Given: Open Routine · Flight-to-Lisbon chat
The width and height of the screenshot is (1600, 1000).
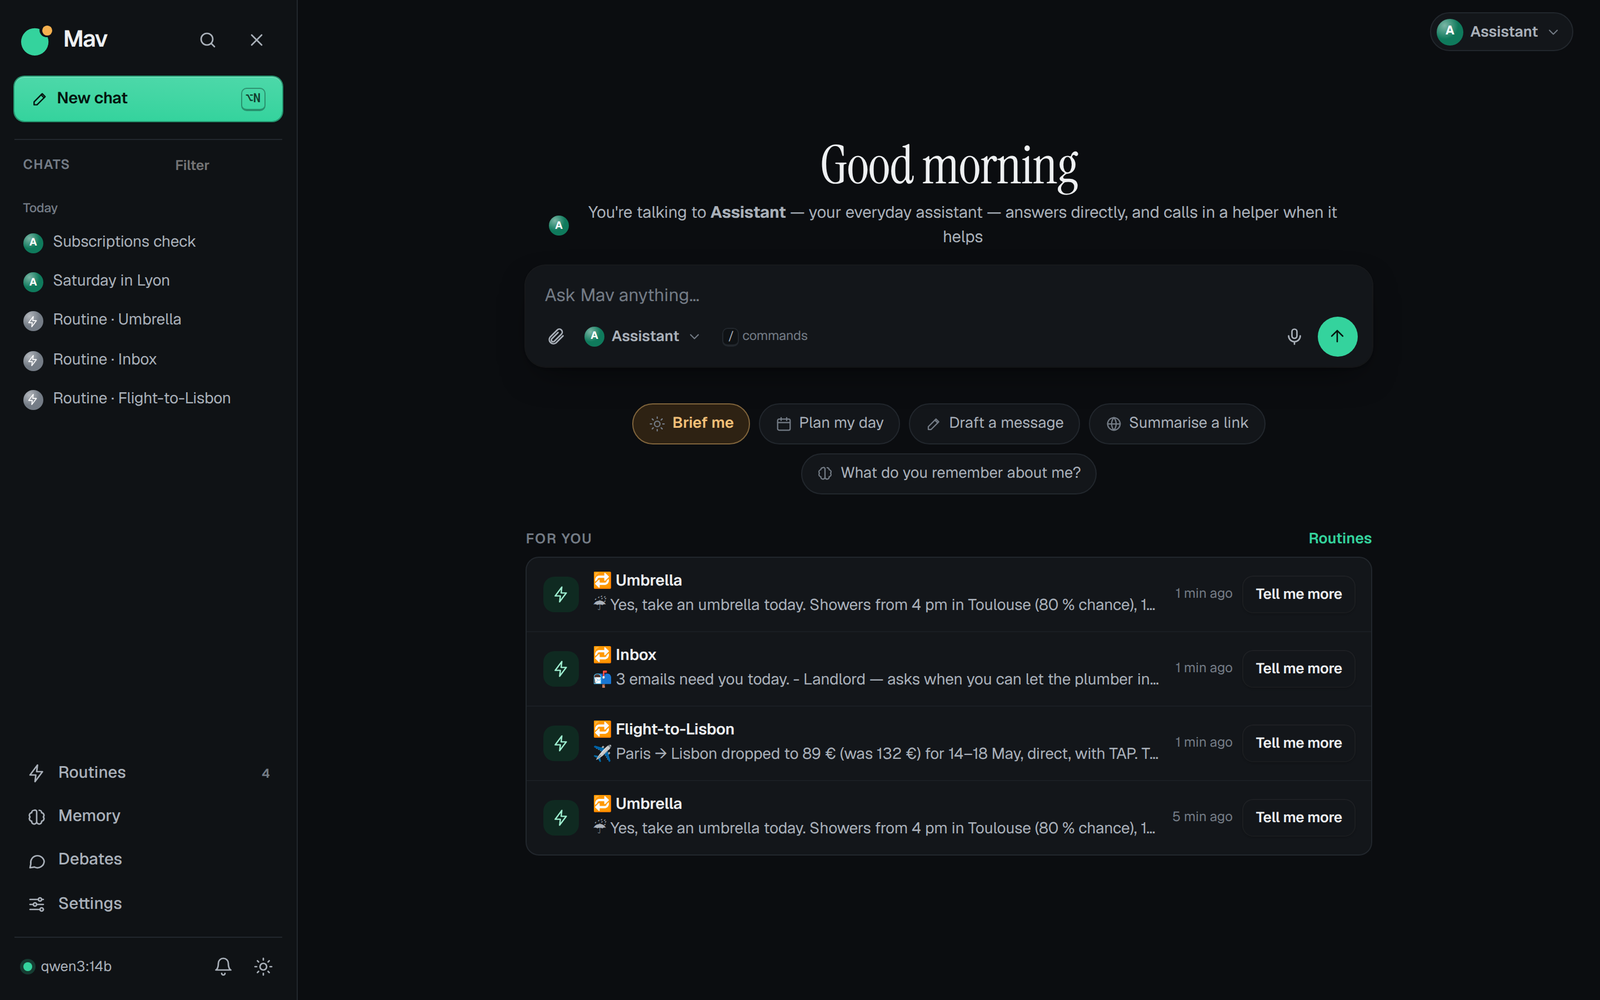Looking at the screenshot, I should coord(148,399).
